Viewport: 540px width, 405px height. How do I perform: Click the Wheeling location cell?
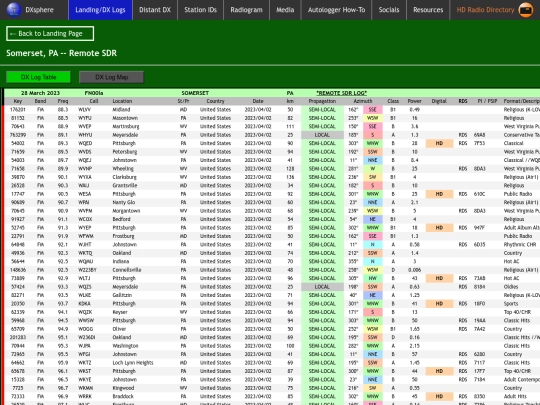(123, 169)
